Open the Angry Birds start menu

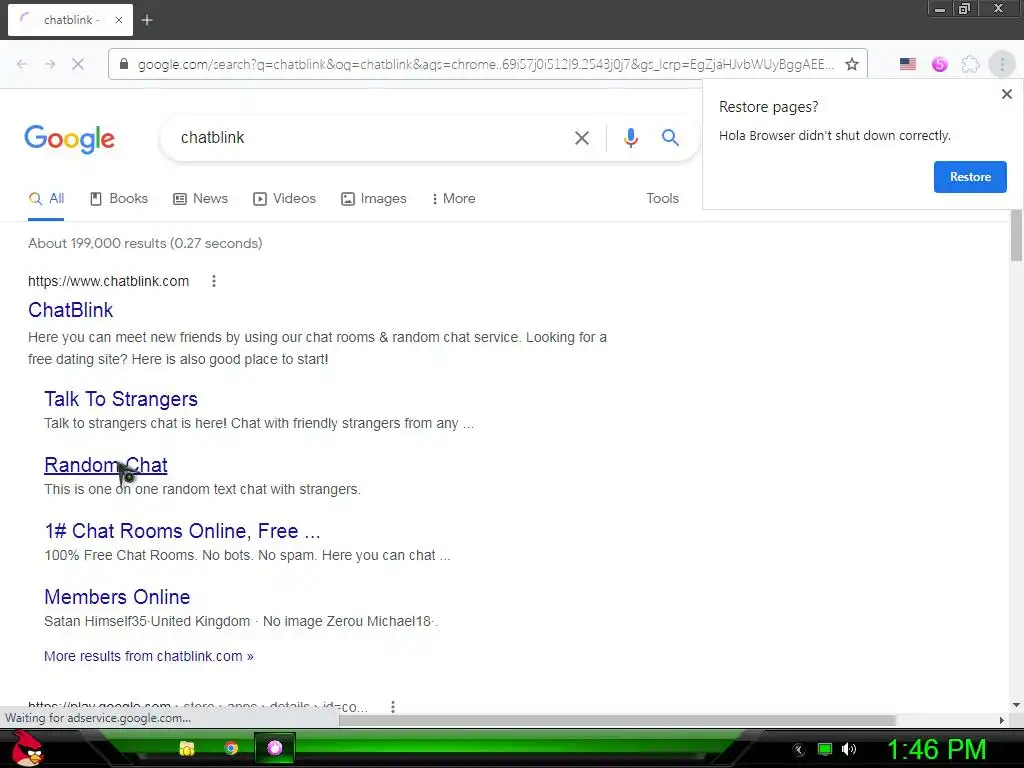pos(27,748)
